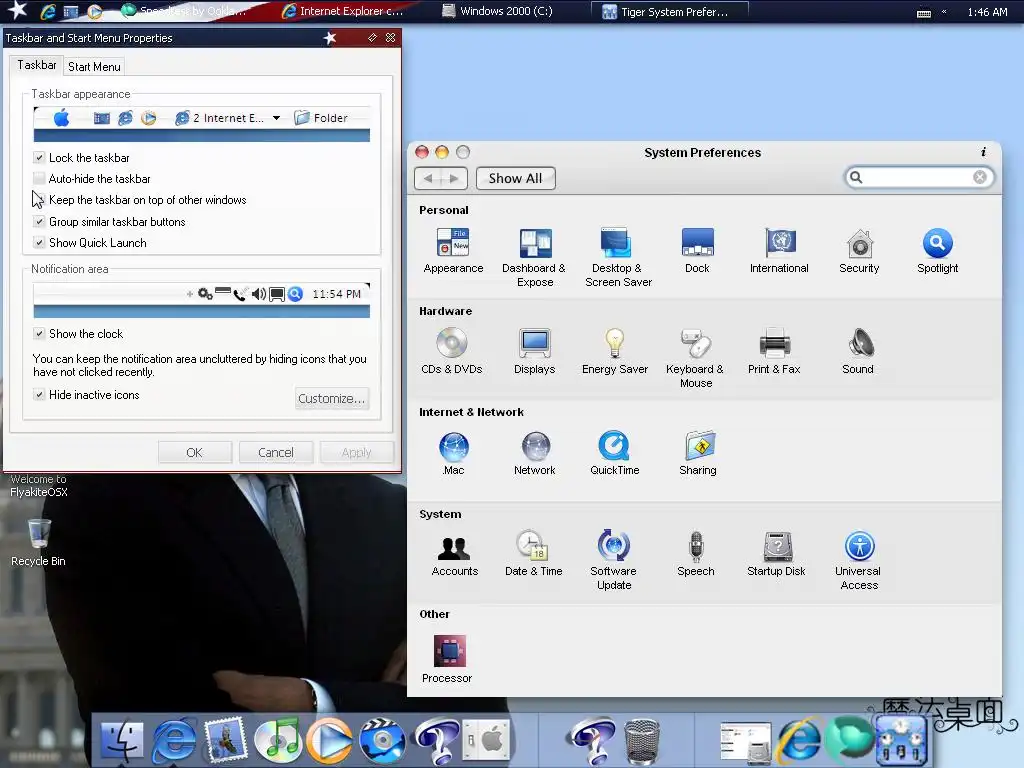Screen dimensions: 1024x768
Task: Open the Displays pane
Action: [534, 351]
